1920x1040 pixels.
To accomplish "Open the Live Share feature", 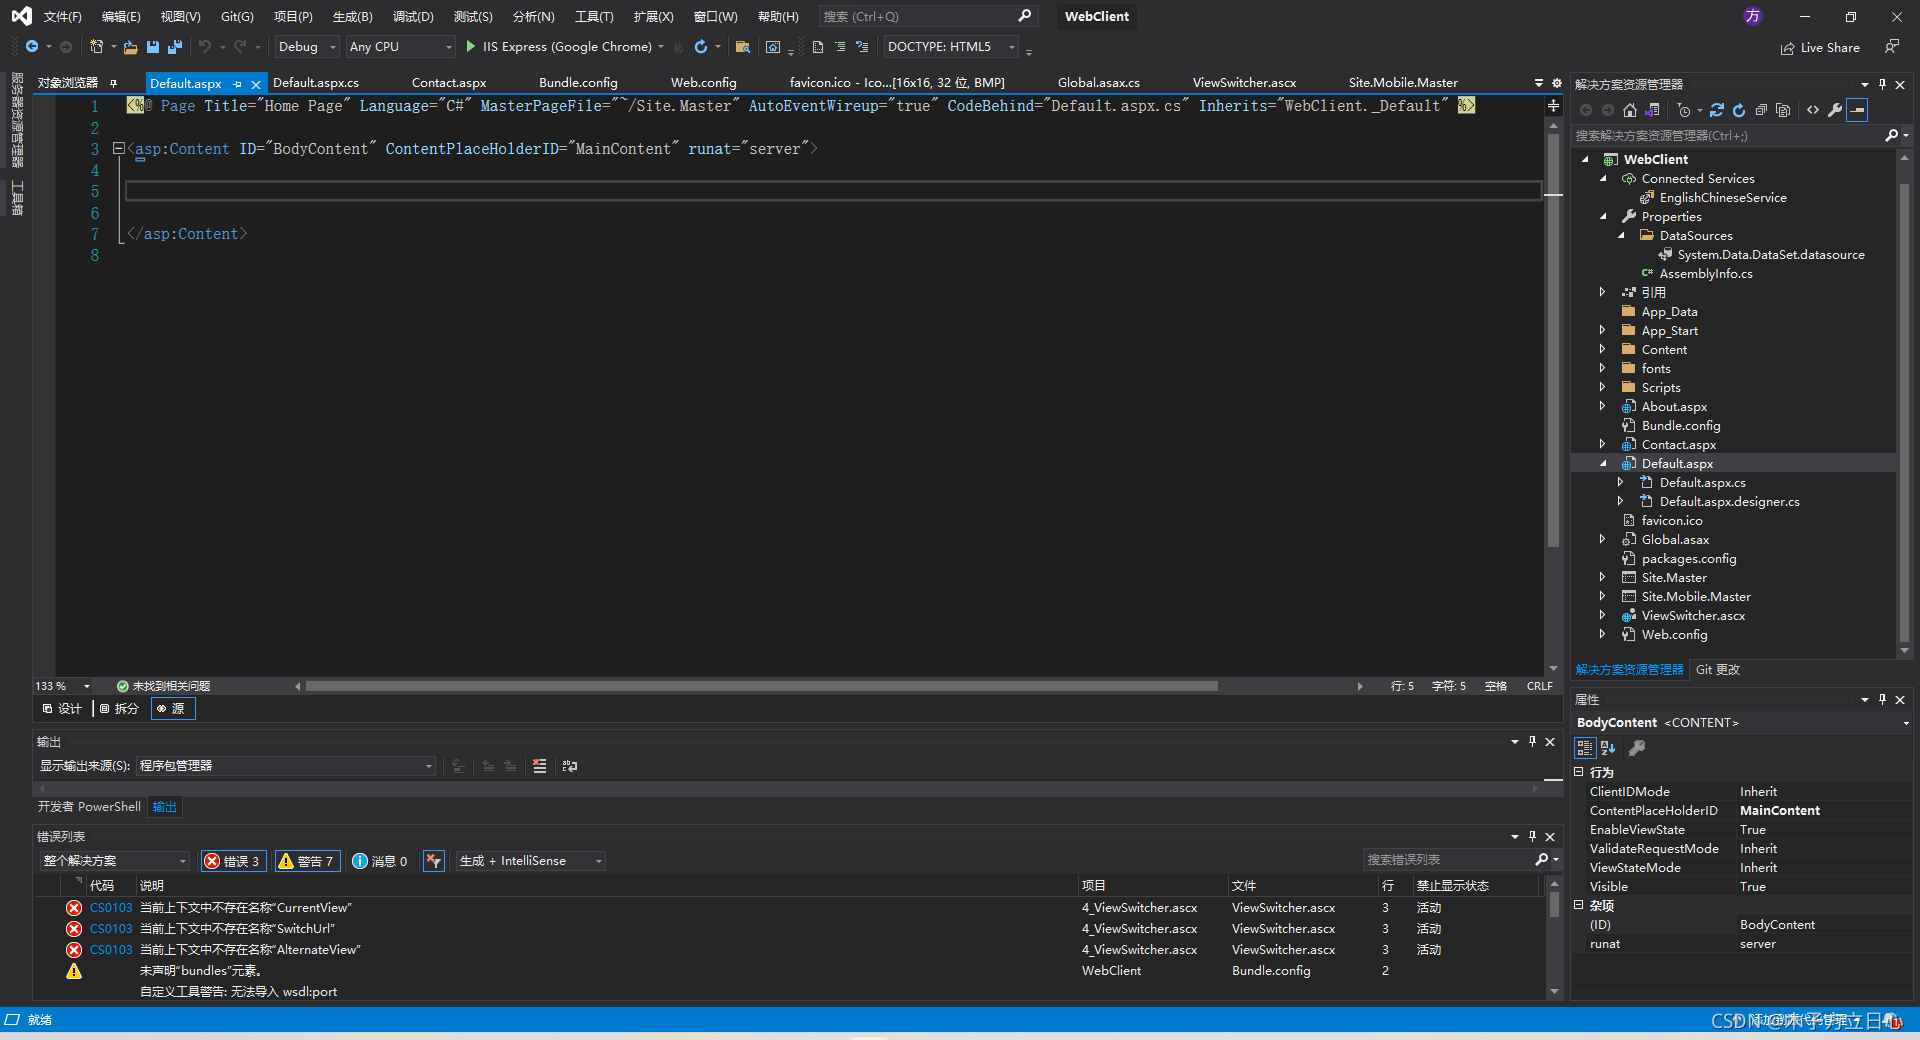I will point(1820,47).
